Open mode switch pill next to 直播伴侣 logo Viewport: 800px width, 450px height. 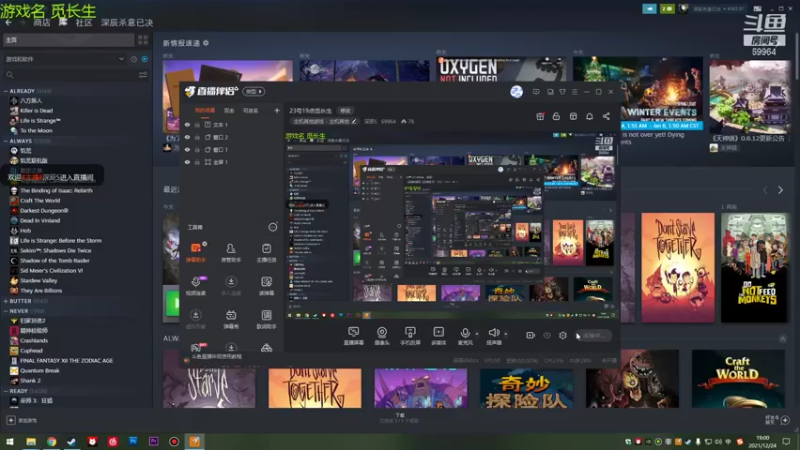coord(254,91)
